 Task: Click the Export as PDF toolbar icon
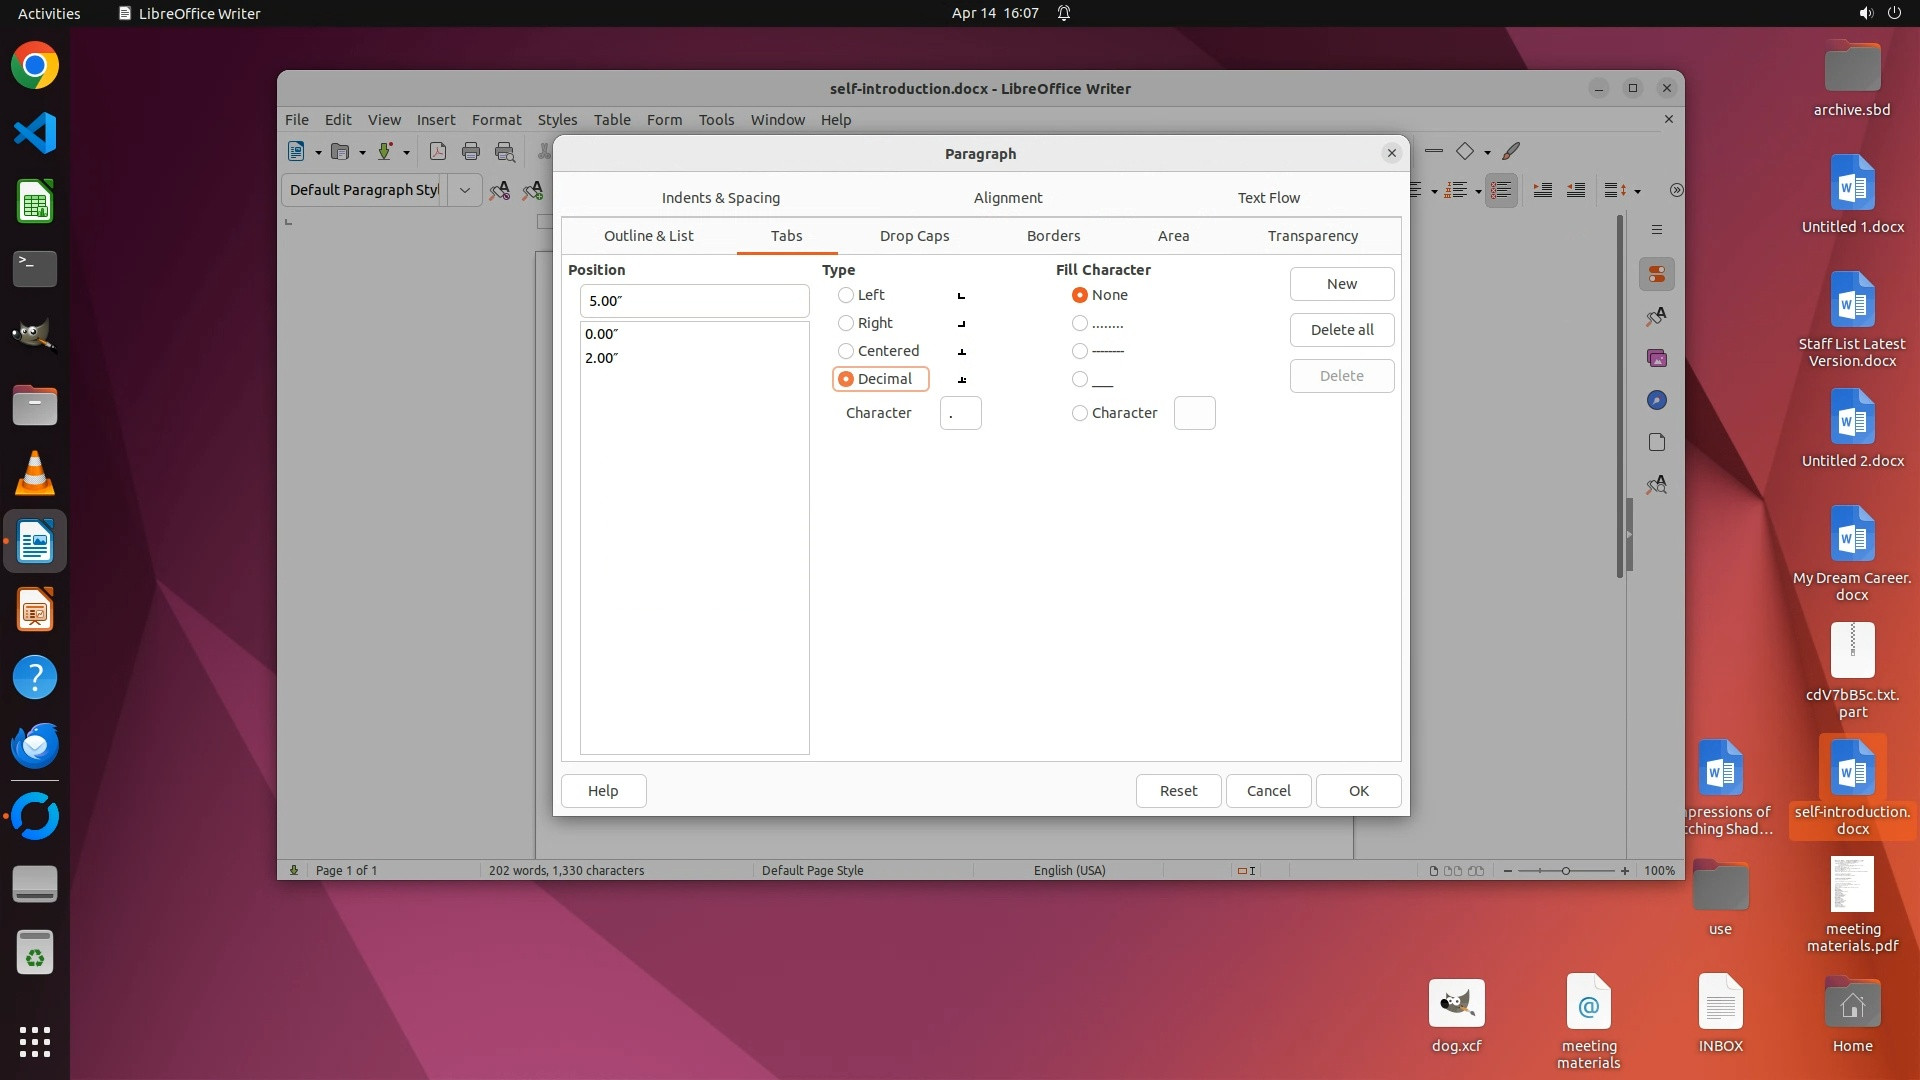point(437,152)
